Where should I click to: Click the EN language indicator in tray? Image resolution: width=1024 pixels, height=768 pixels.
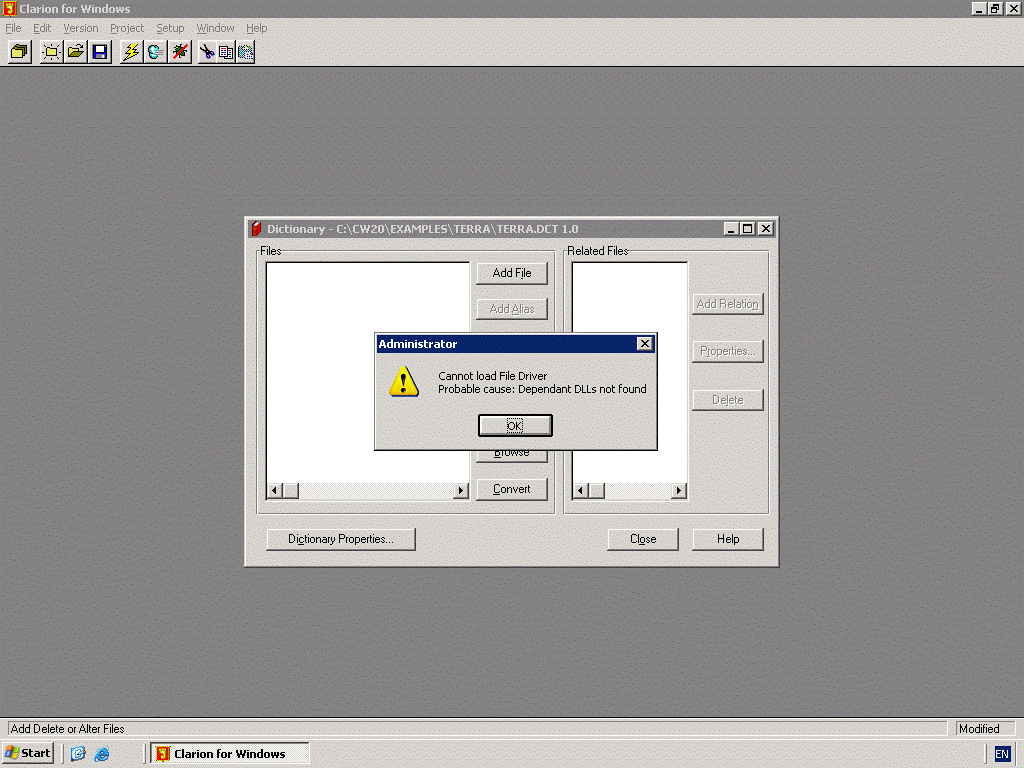coord(1002,754)
